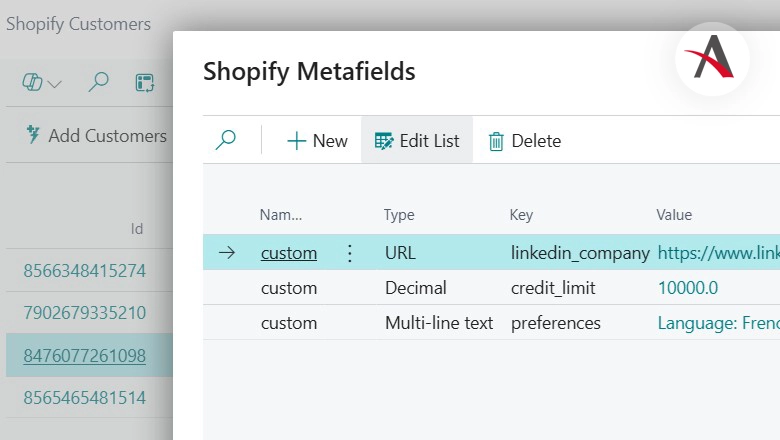Click the layout view icon in Customers toolbar

[146, 83]
